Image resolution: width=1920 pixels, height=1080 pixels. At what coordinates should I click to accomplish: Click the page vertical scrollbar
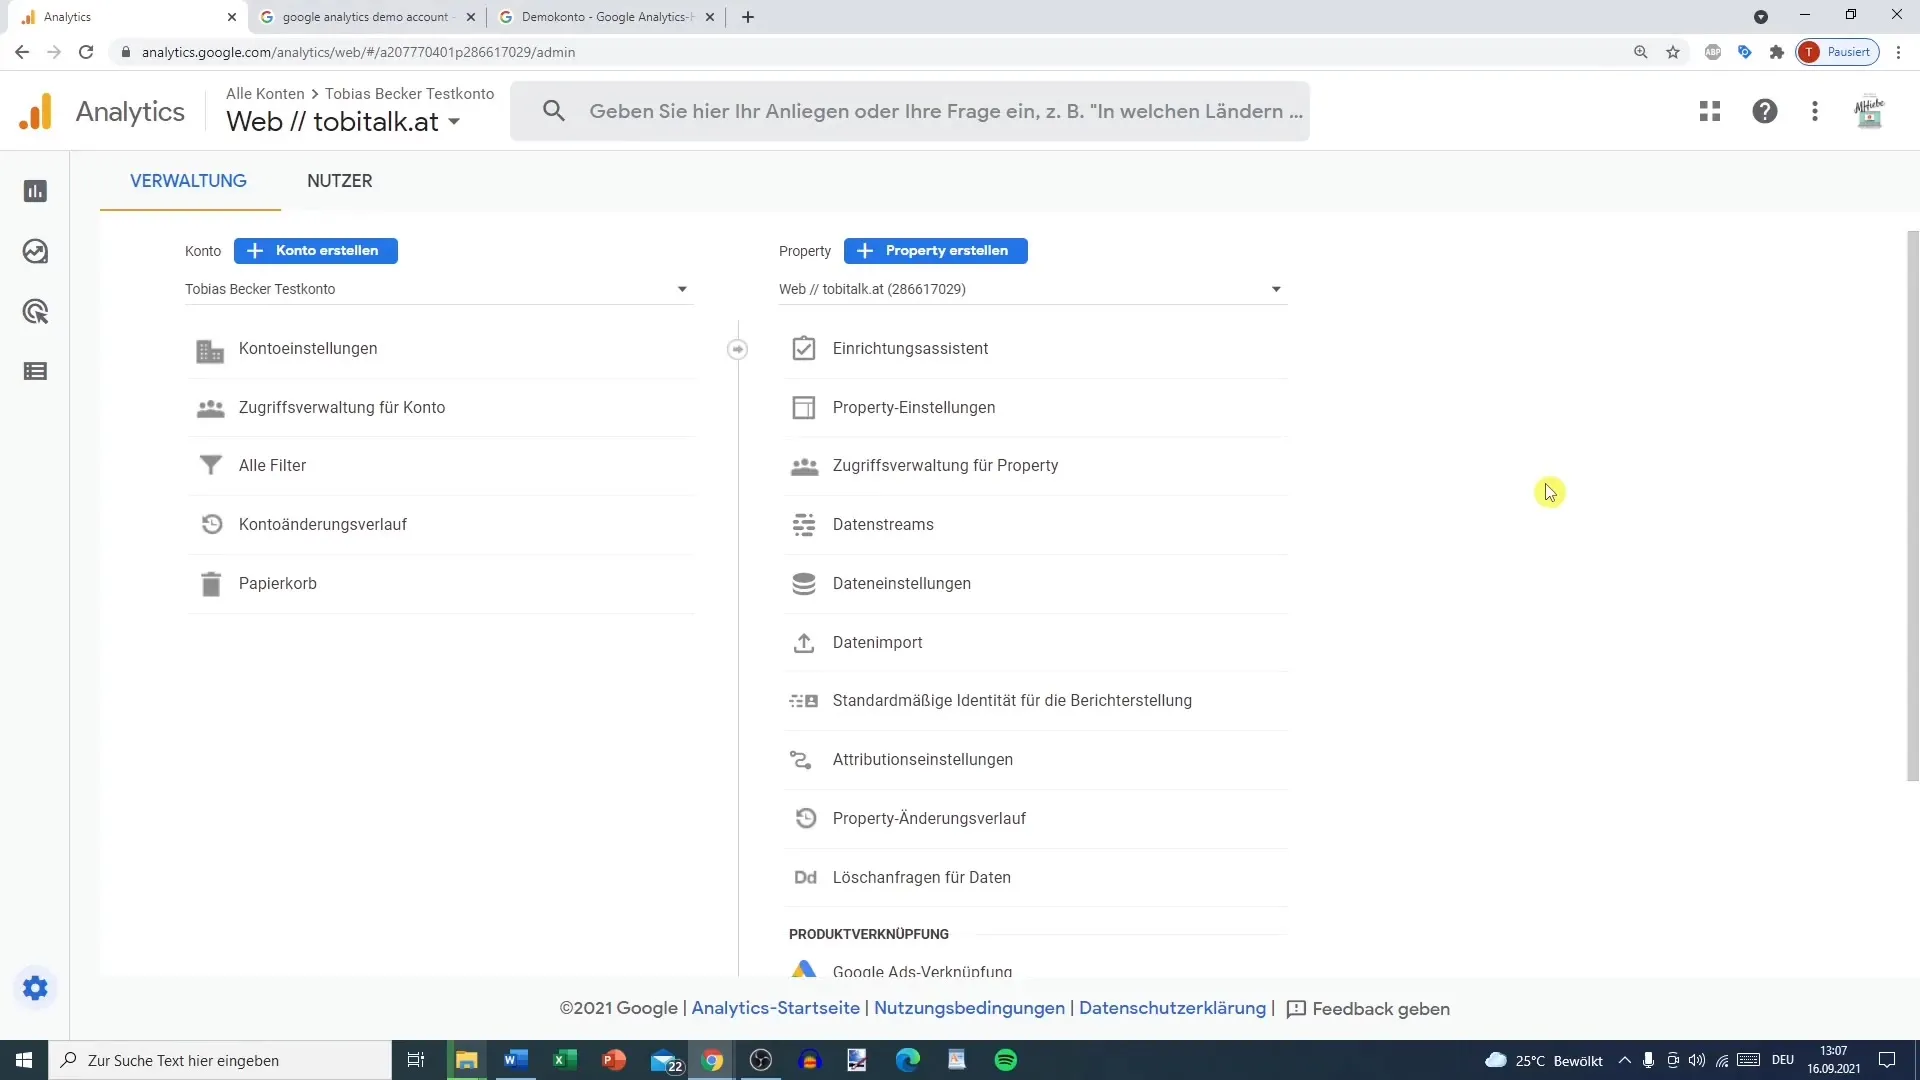1912,506
